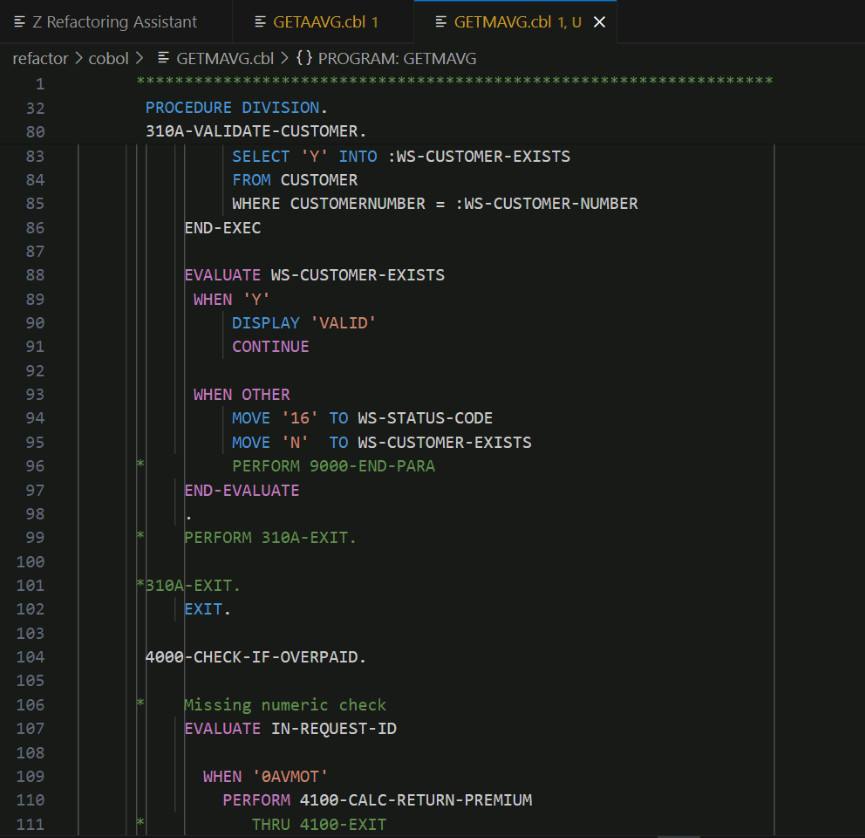Click line number 88 in gutter
865x838 pixels.
(x=35, y=275)
